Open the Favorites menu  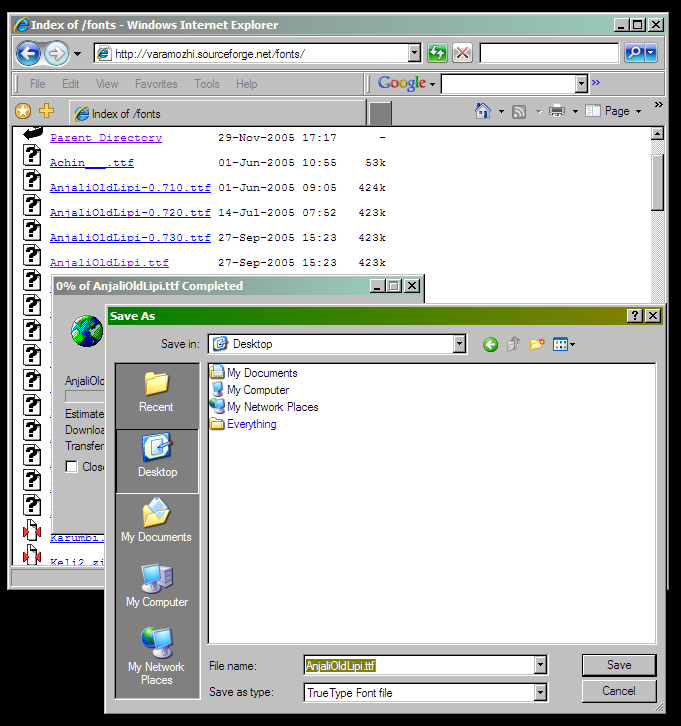click(156, 84)
